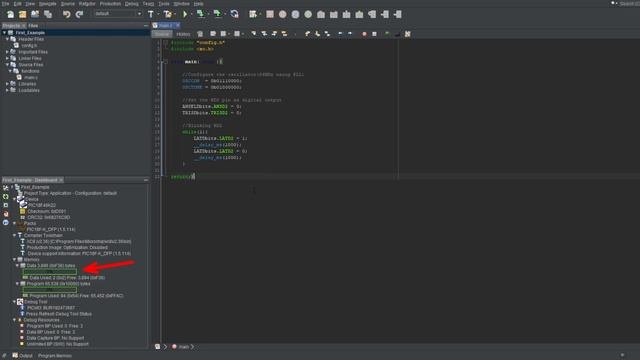Redo the last undone edit

coord(79,14)
